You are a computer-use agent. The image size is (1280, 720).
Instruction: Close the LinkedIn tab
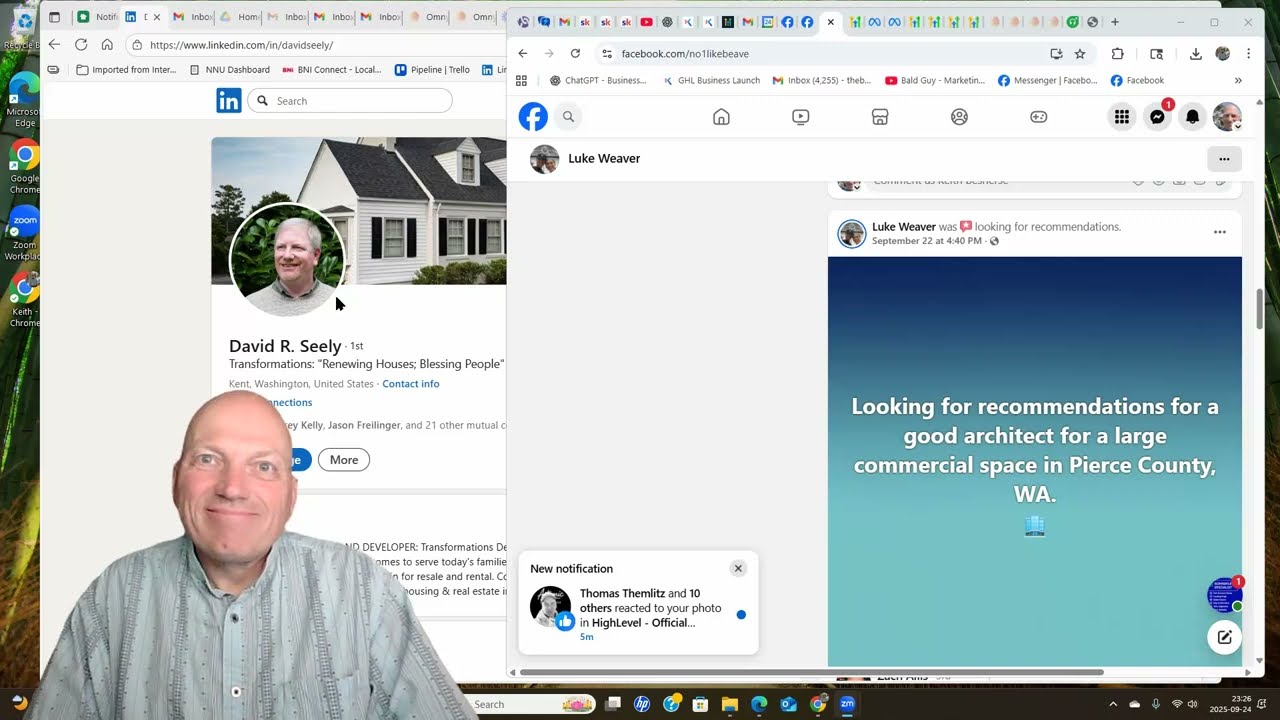tap(157, 17)
